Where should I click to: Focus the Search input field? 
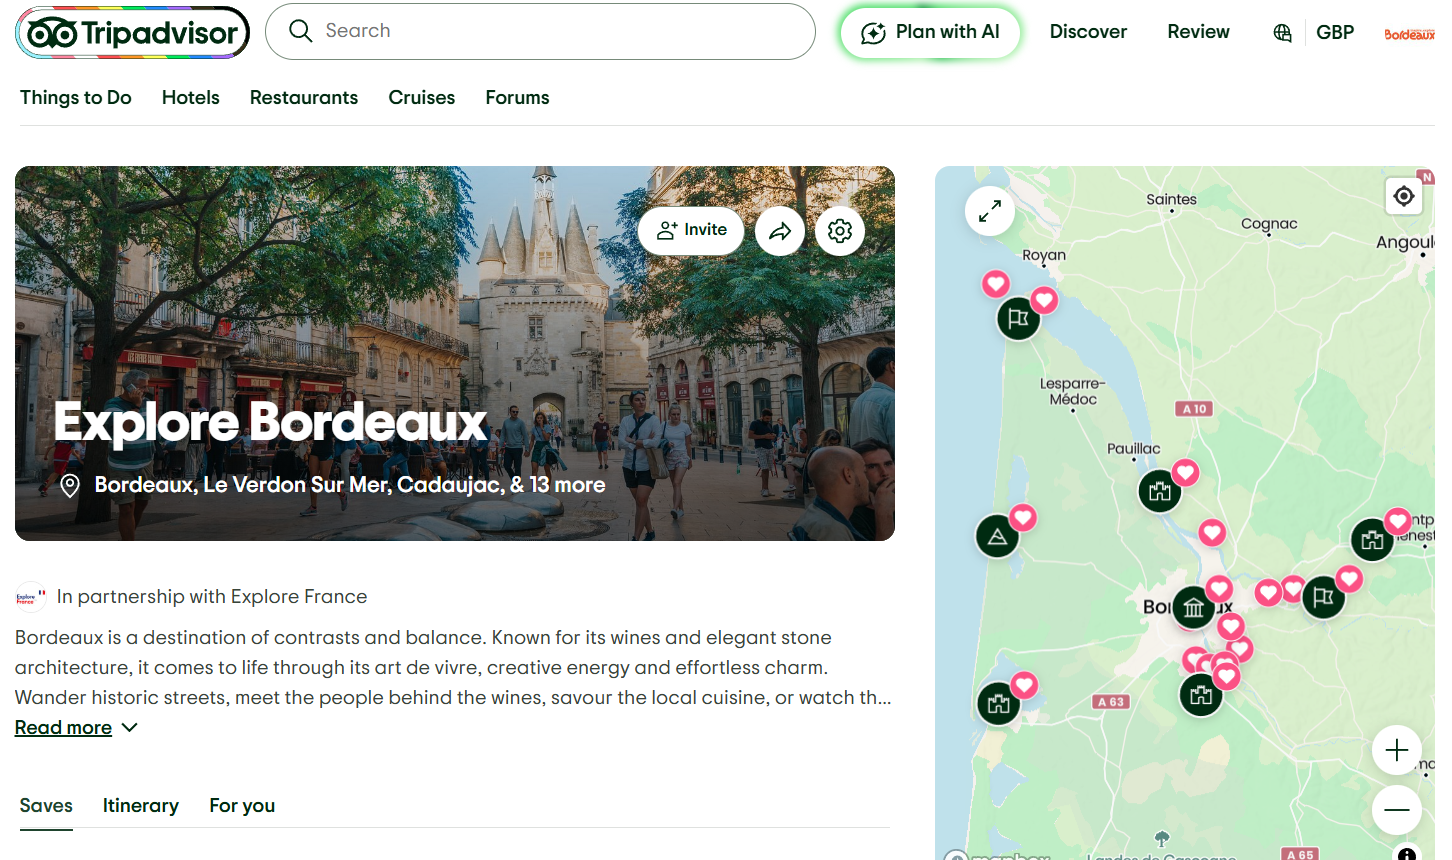[x=540, y=31]
